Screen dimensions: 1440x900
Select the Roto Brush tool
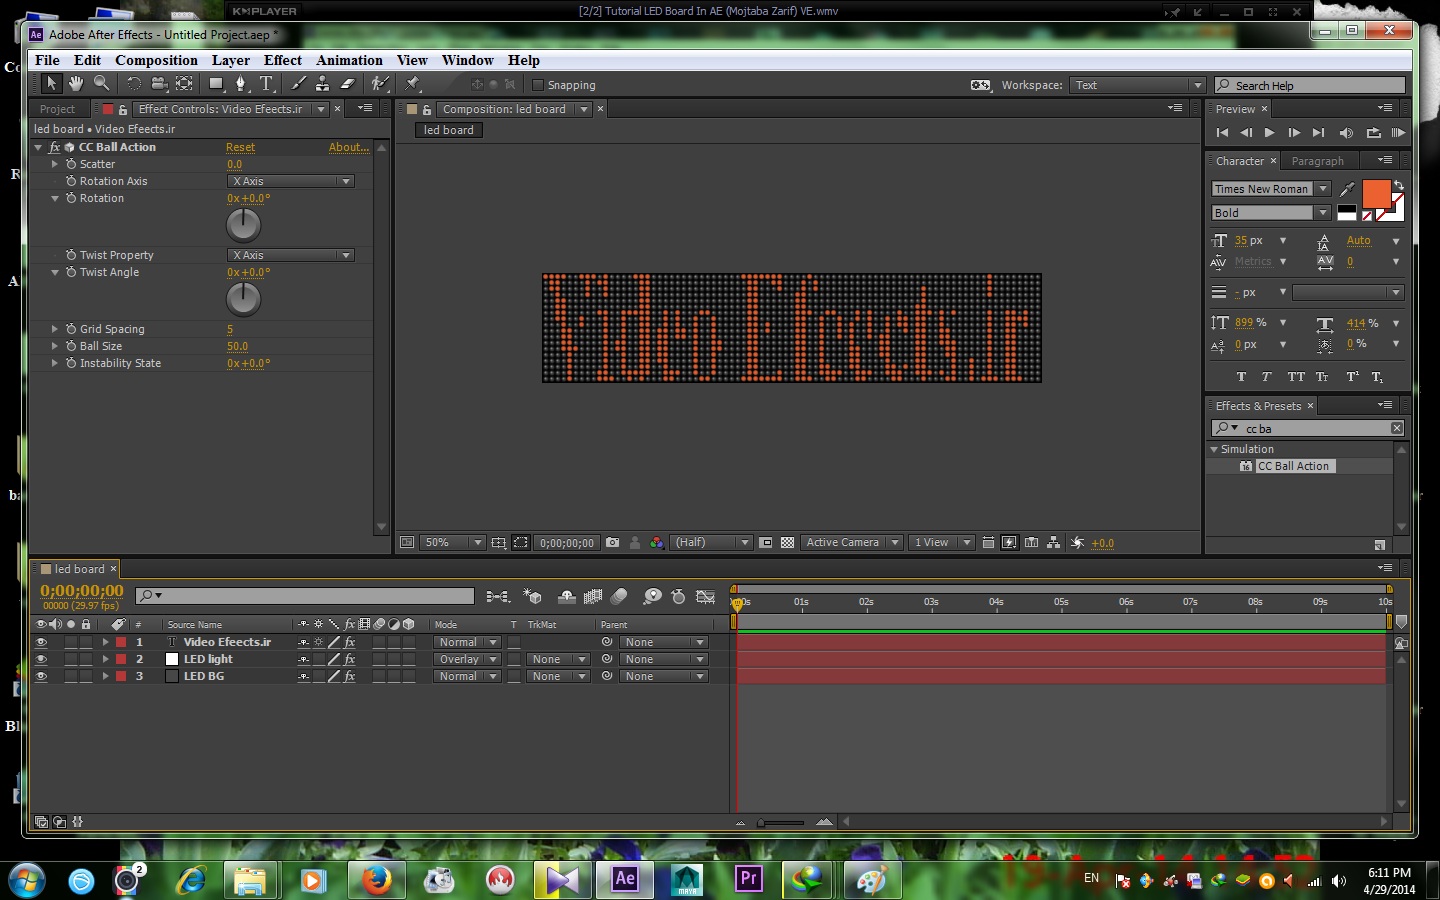380,84
